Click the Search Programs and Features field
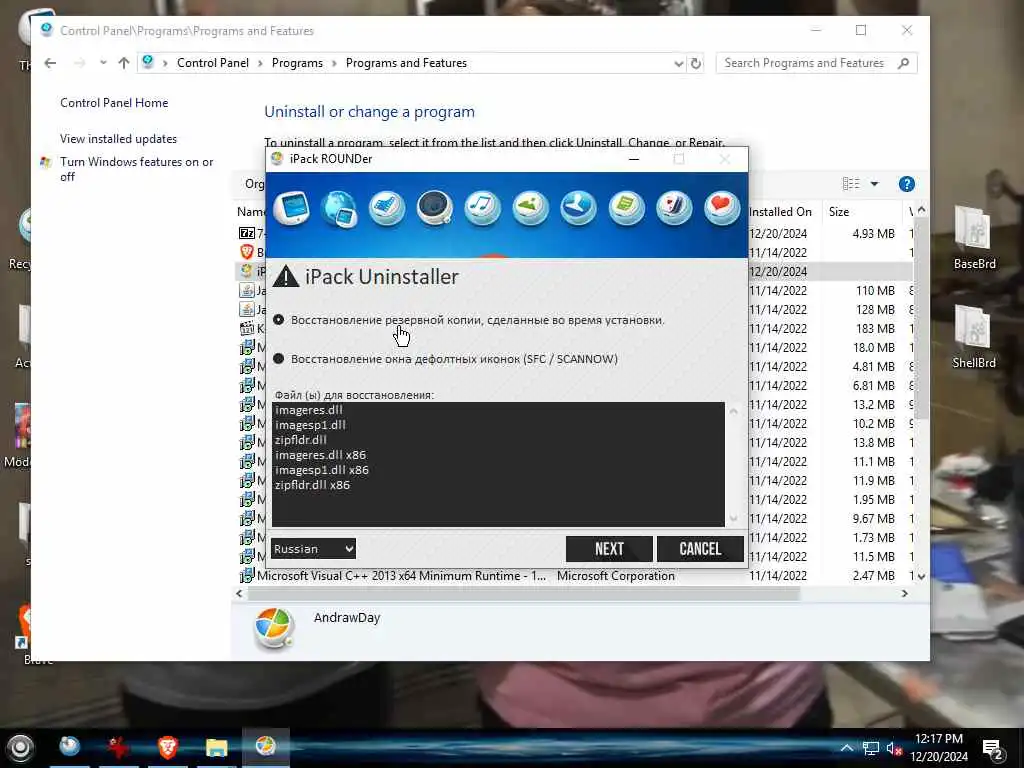 pos(816,63)
